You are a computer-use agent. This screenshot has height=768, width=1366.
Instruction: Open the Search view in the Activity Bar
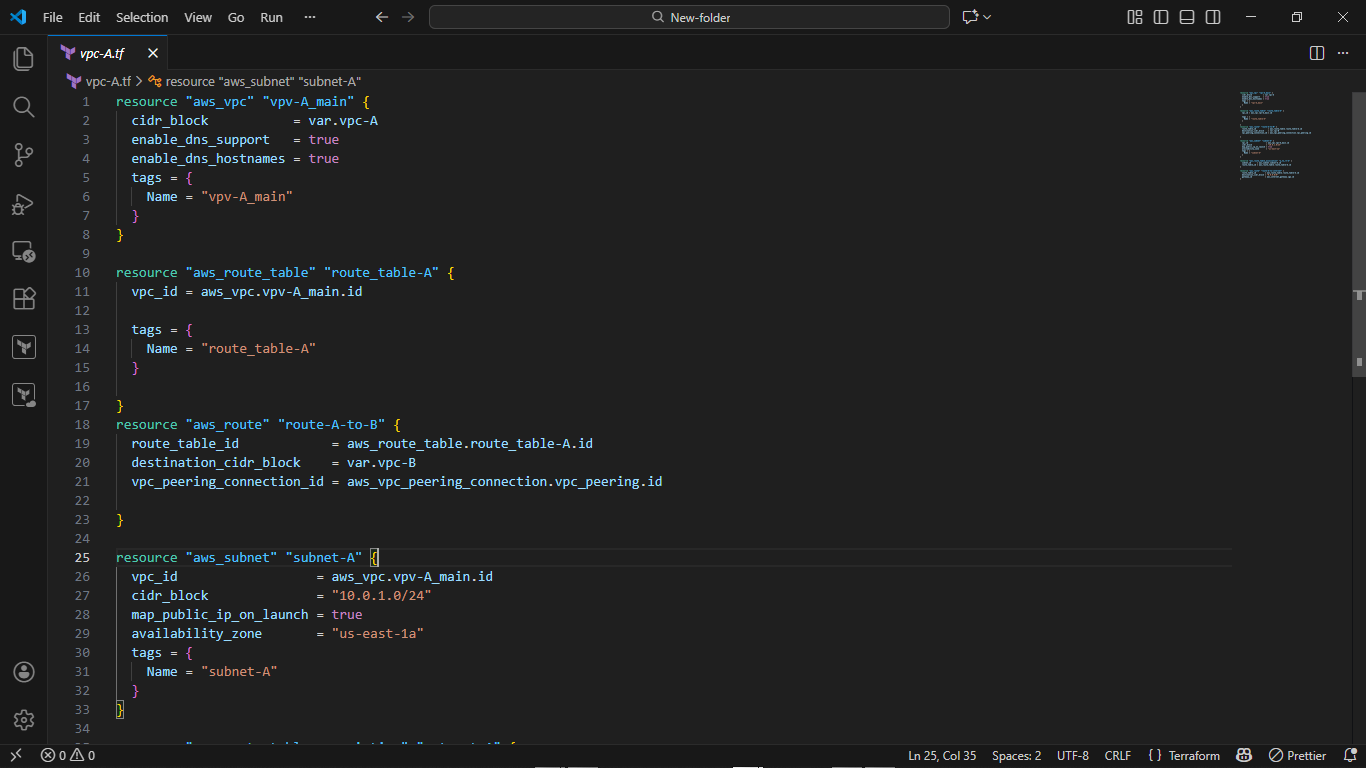[x=23, y=107]
